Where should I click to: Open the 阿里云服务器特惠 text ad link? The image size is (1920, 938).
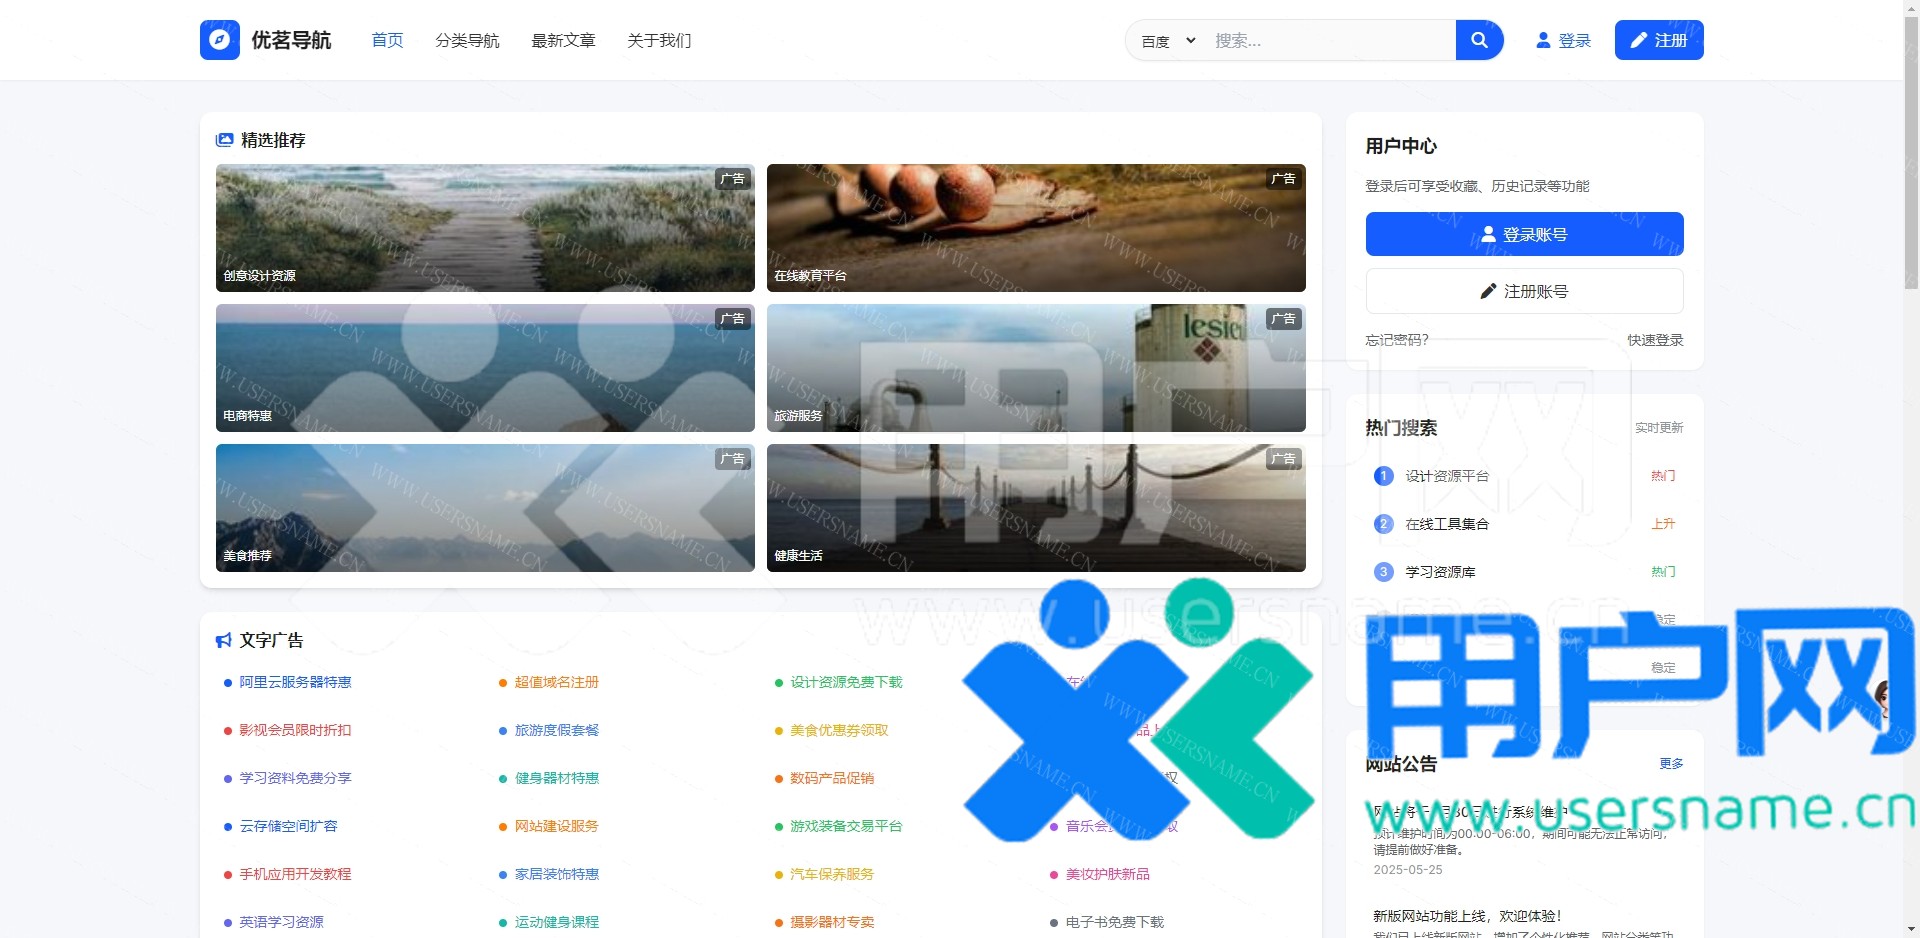tap(295, 682)
